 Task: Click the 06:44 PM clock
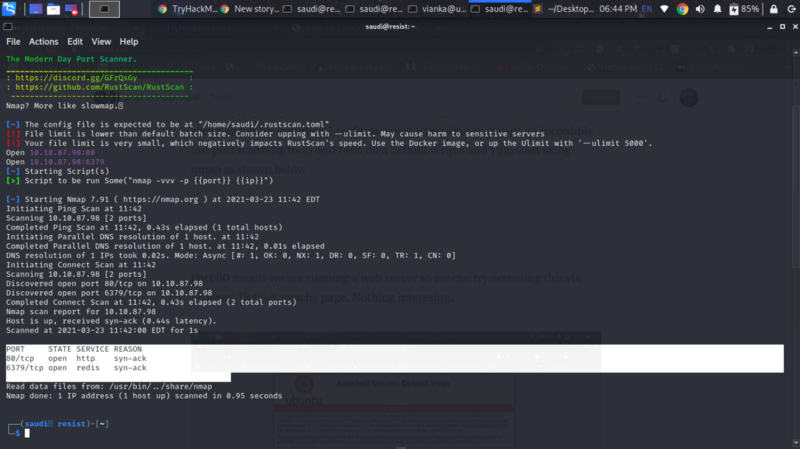point(618,9)
